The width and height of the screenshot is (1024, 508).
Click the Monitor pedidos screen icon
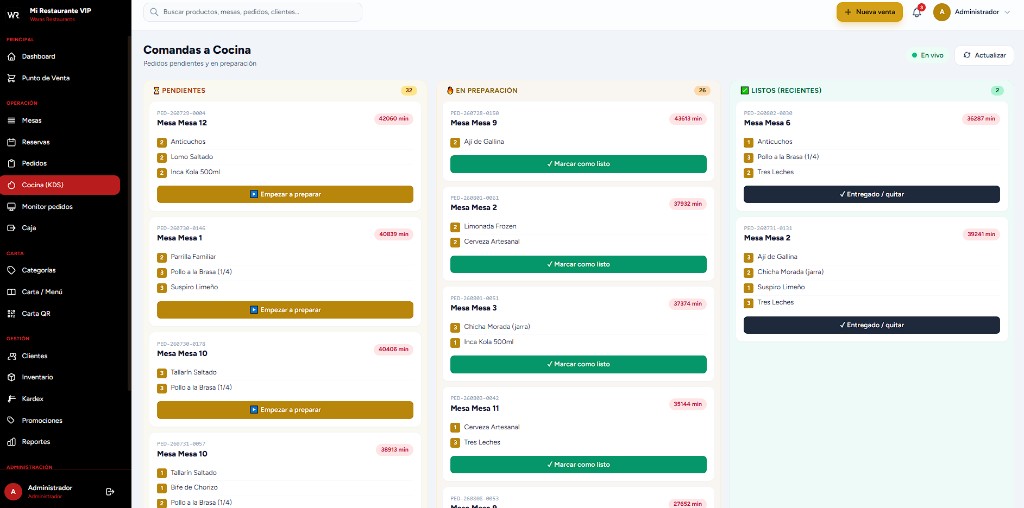click(11, 206)
